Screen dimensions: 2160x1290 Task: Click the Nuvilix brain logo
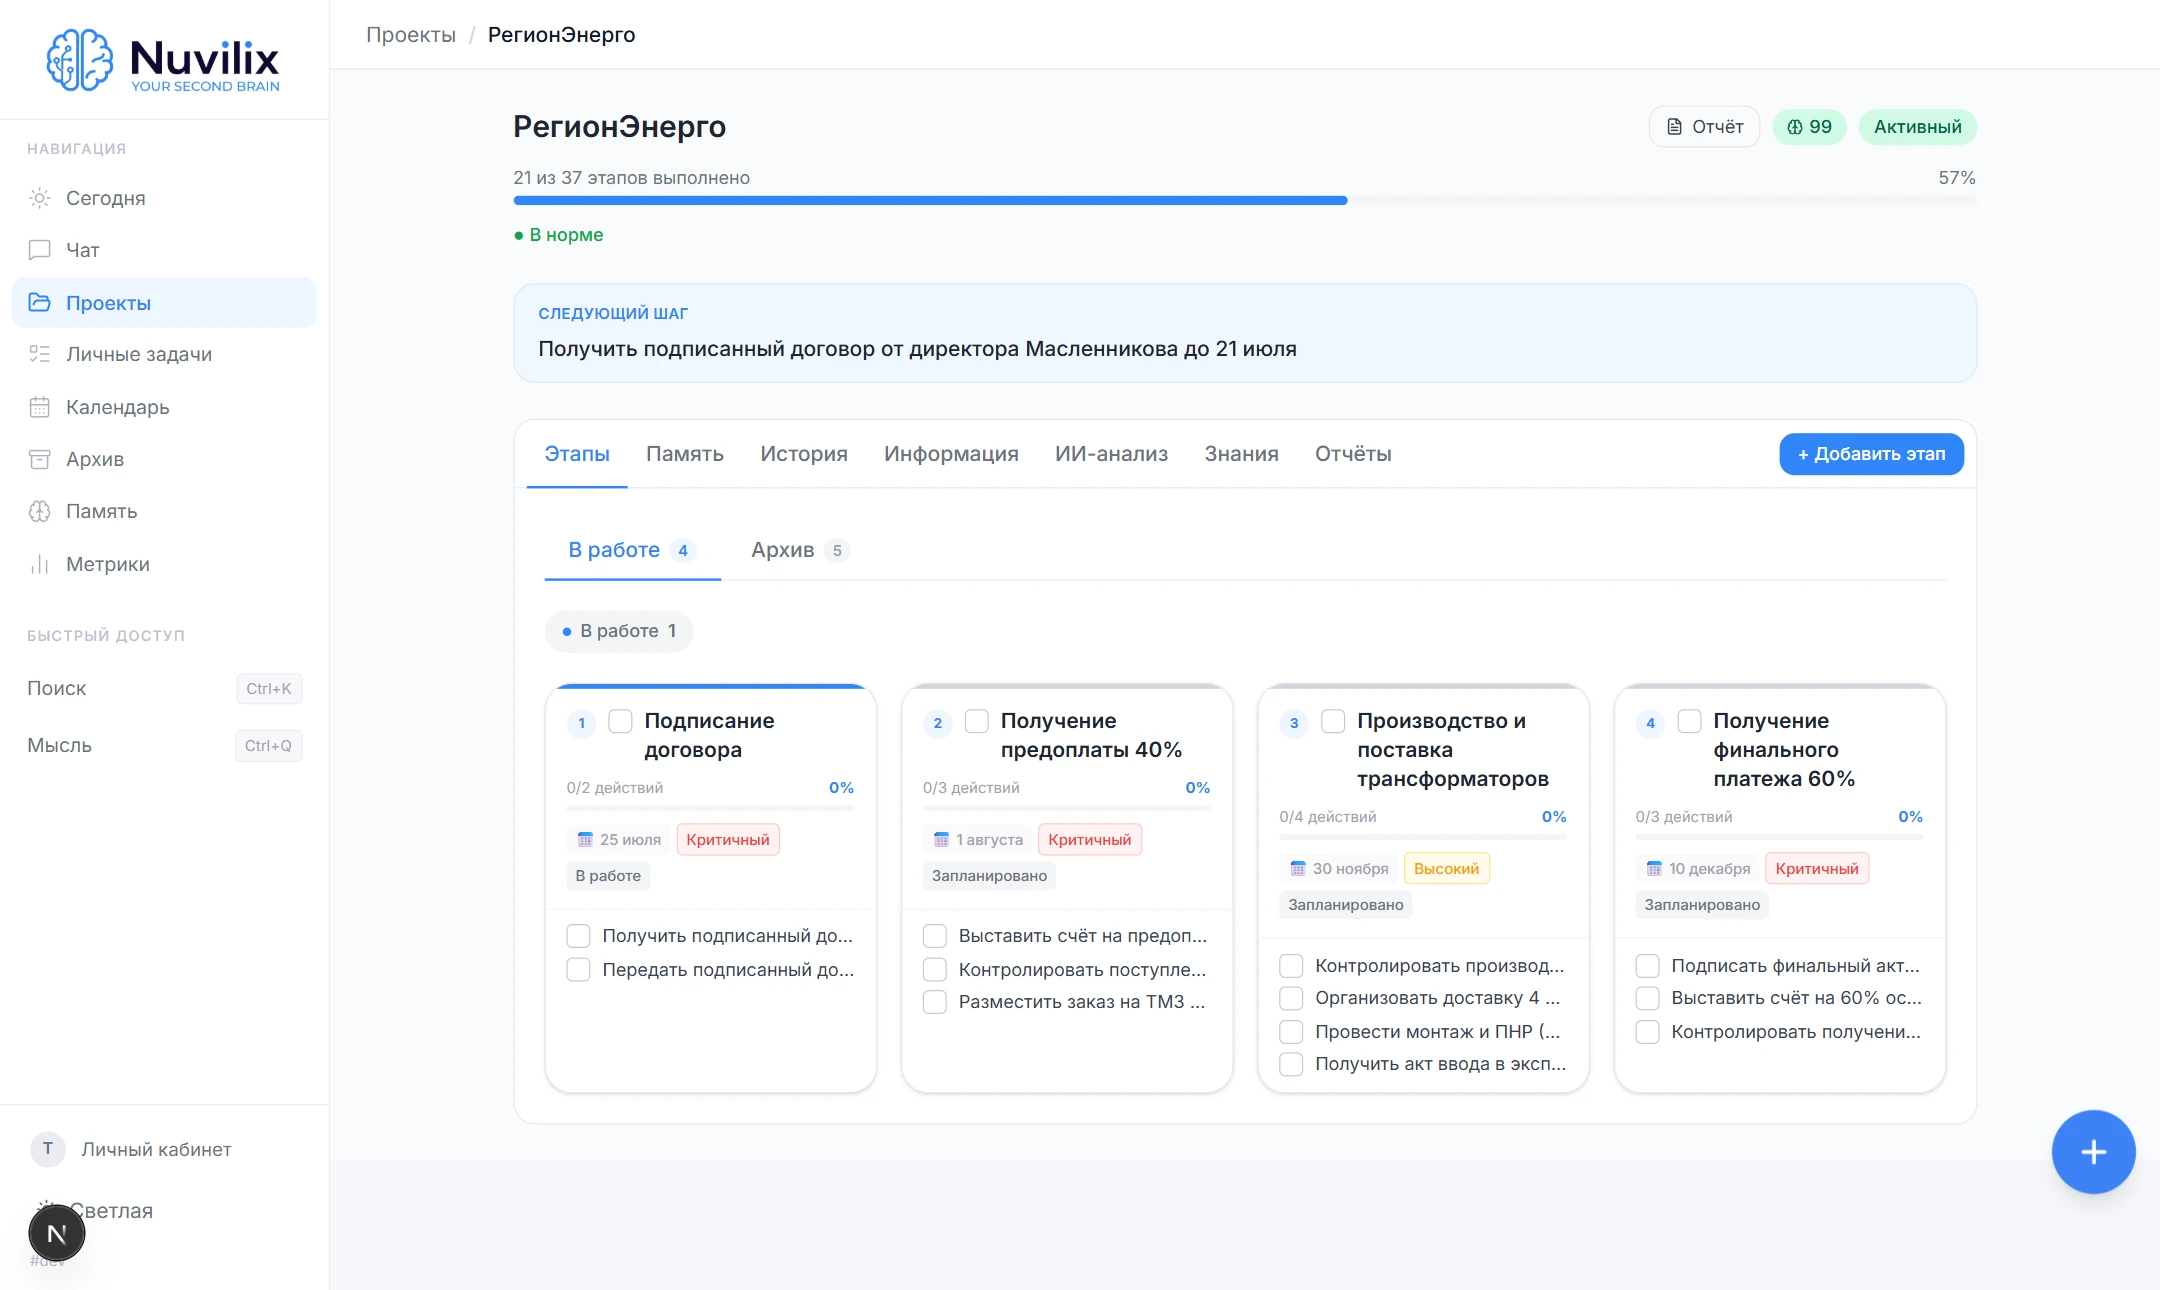80,60
